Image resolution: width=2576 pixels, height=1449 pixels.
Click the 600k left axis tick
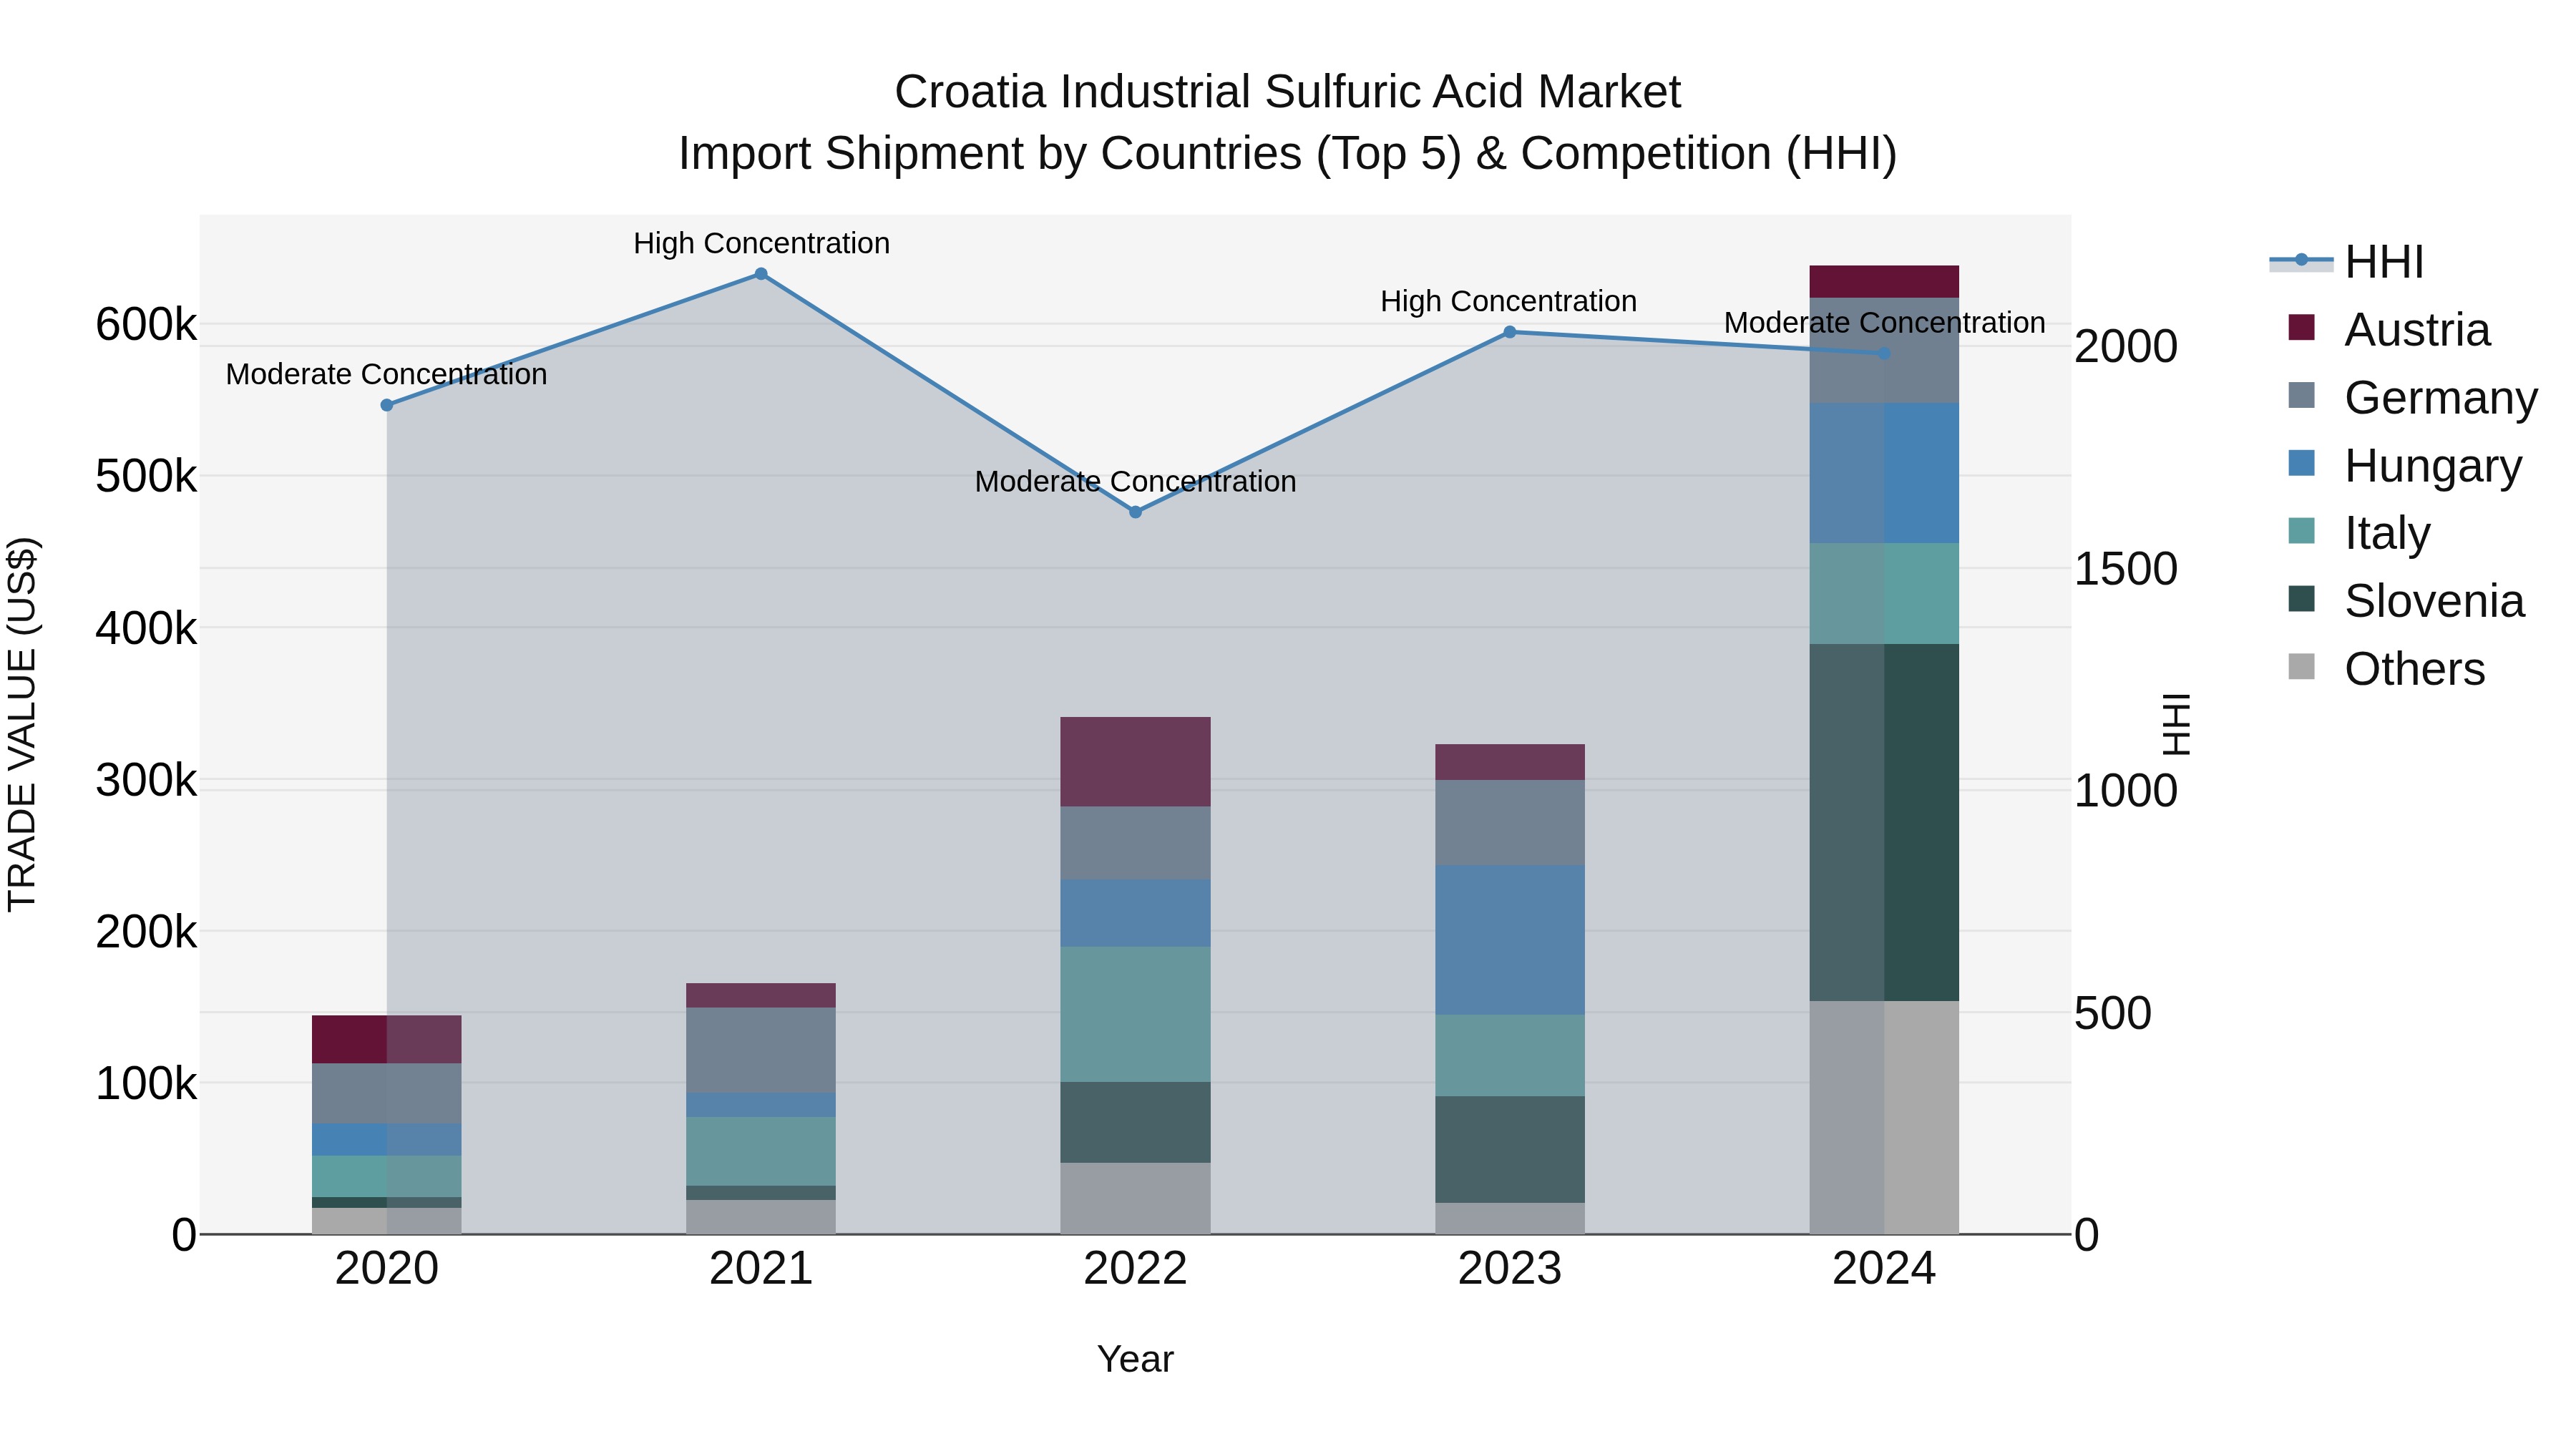click(146, 325)
